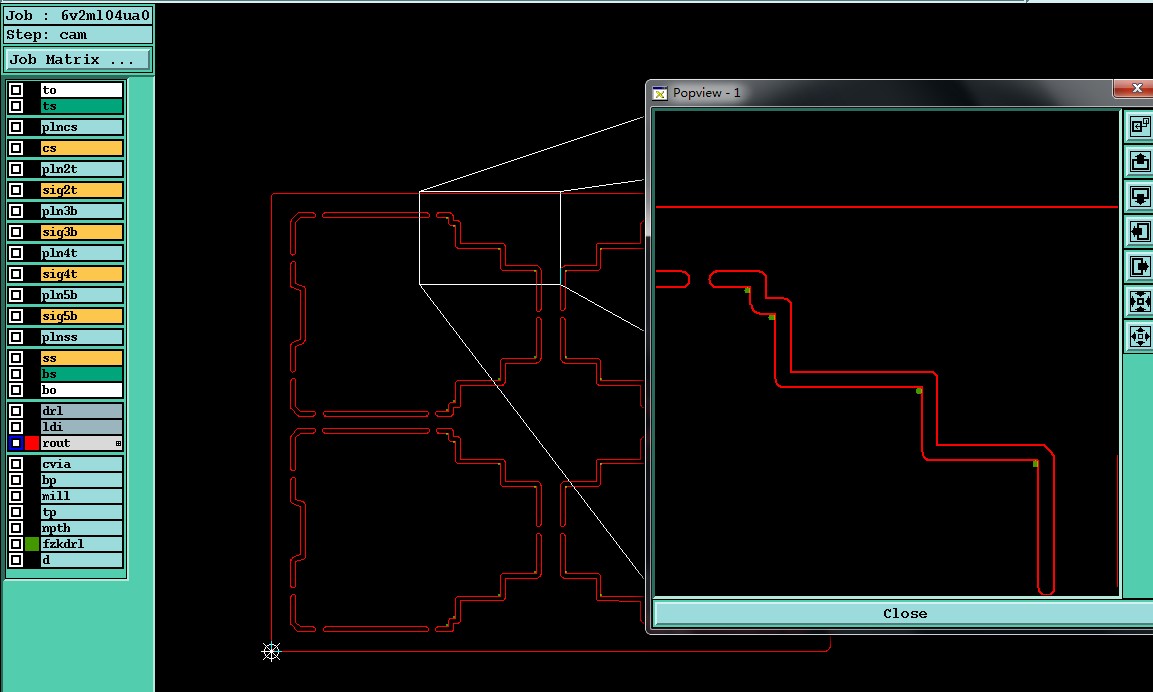This screenshot has height=692, width=1153.
Task: Toggle display checkbox of layer drl
Action: tap(16, 410)
